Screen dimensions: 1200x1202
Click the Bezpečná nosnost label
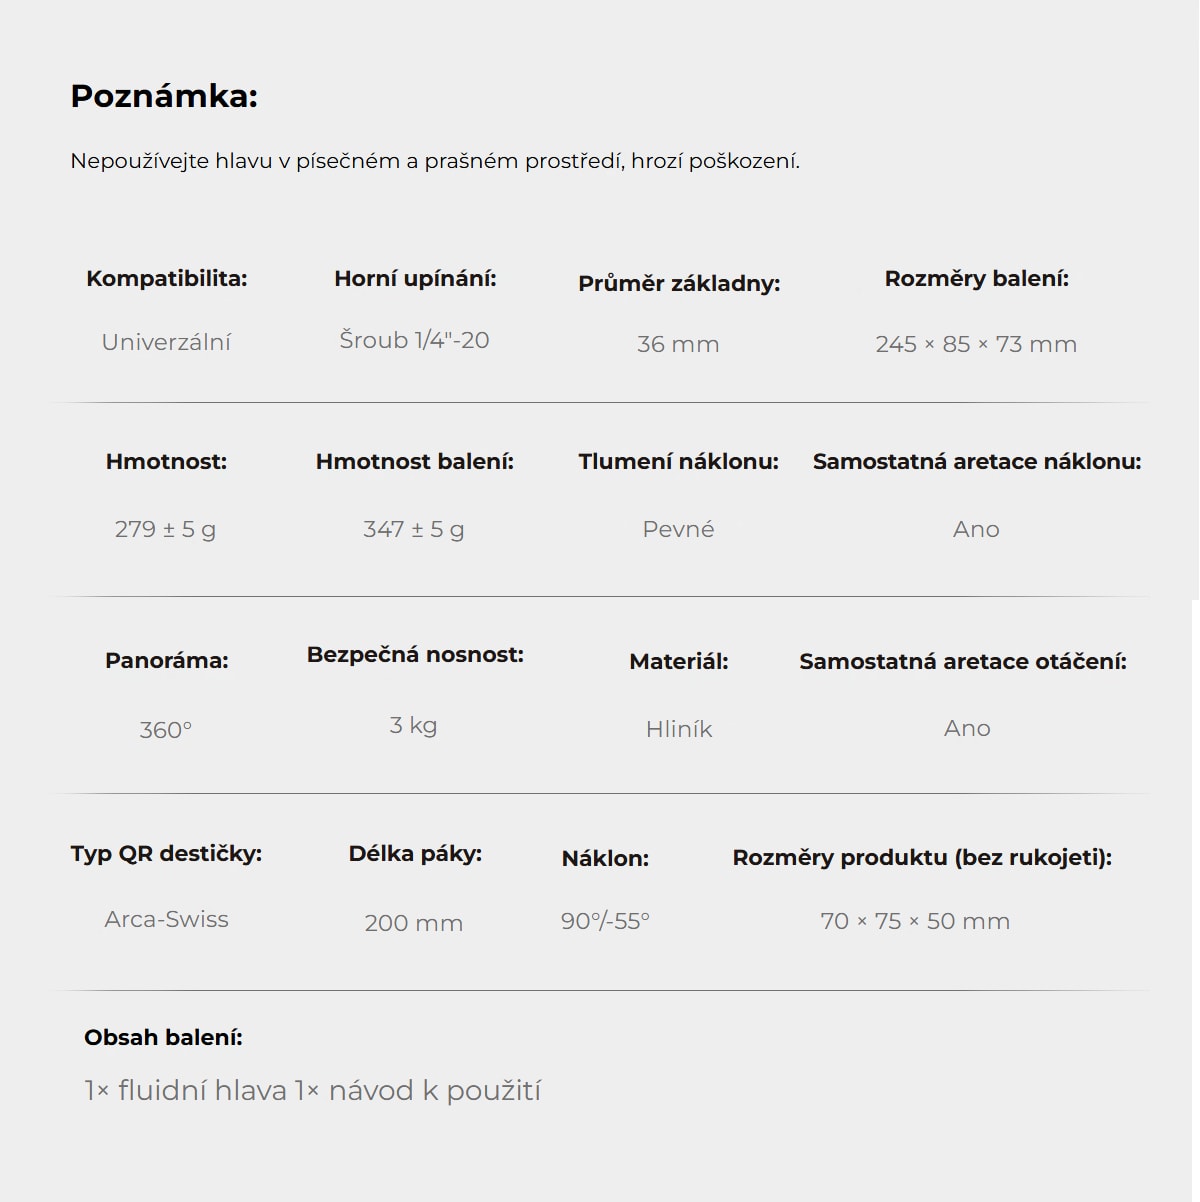[x=415, y=655]
